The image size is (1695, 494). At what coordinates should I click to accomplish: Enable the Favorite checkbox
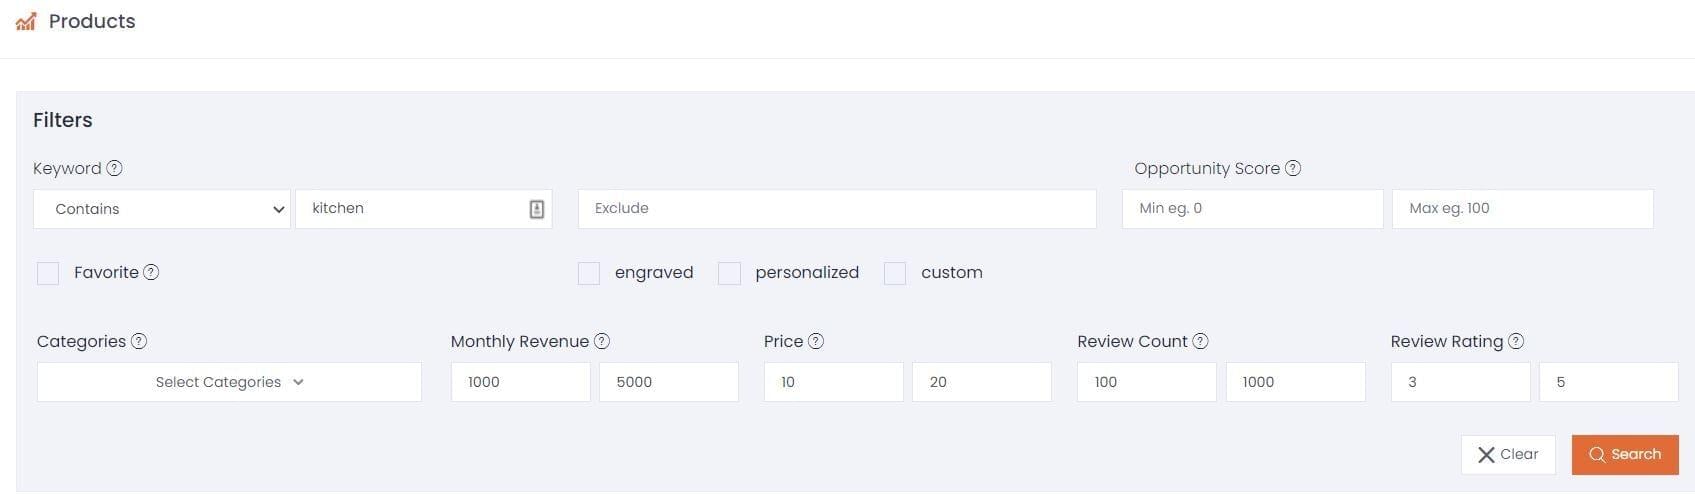(x=48, y=273)
